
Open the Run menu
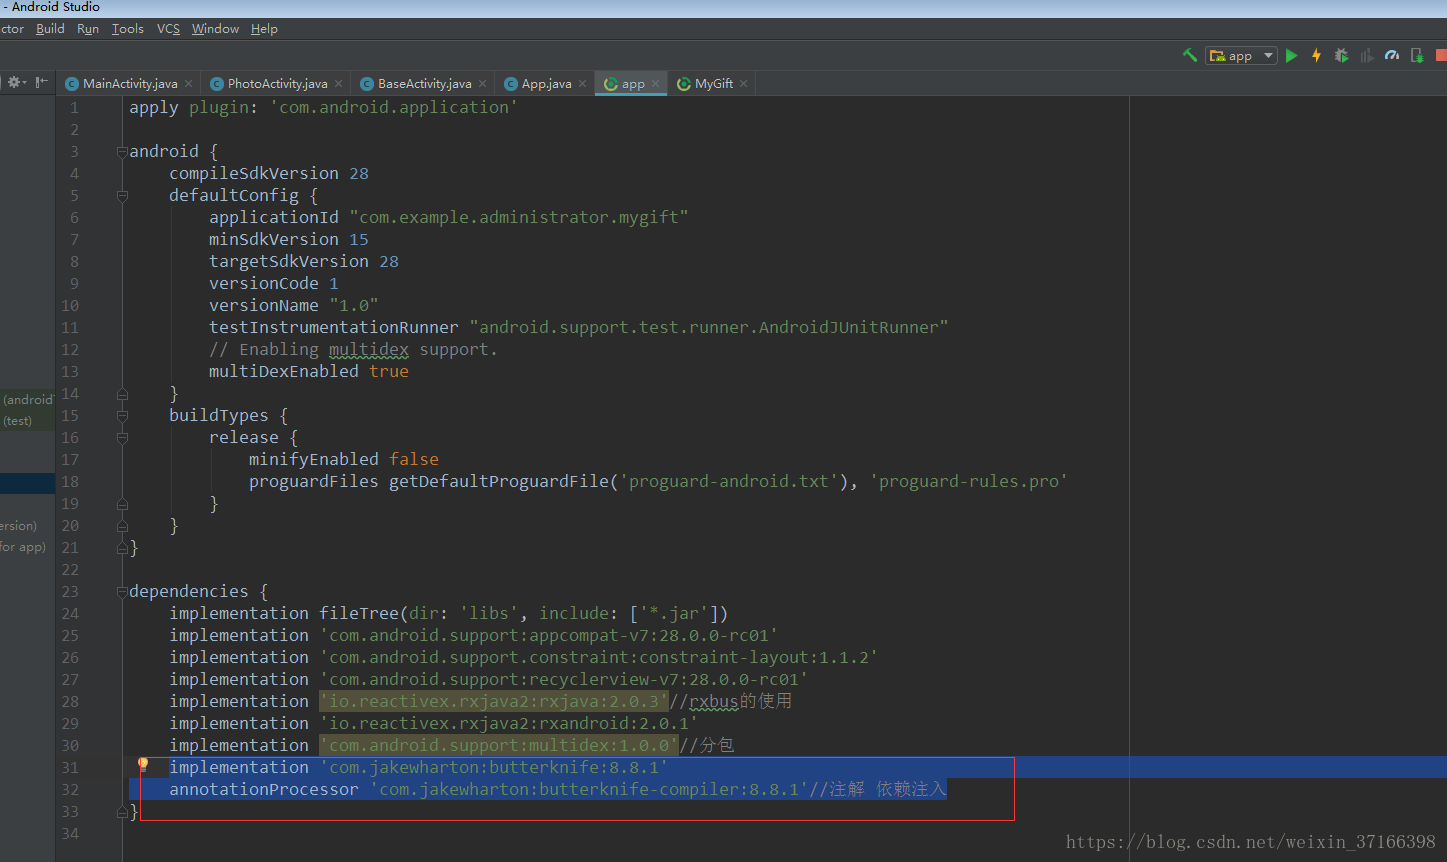click(88, 29)
